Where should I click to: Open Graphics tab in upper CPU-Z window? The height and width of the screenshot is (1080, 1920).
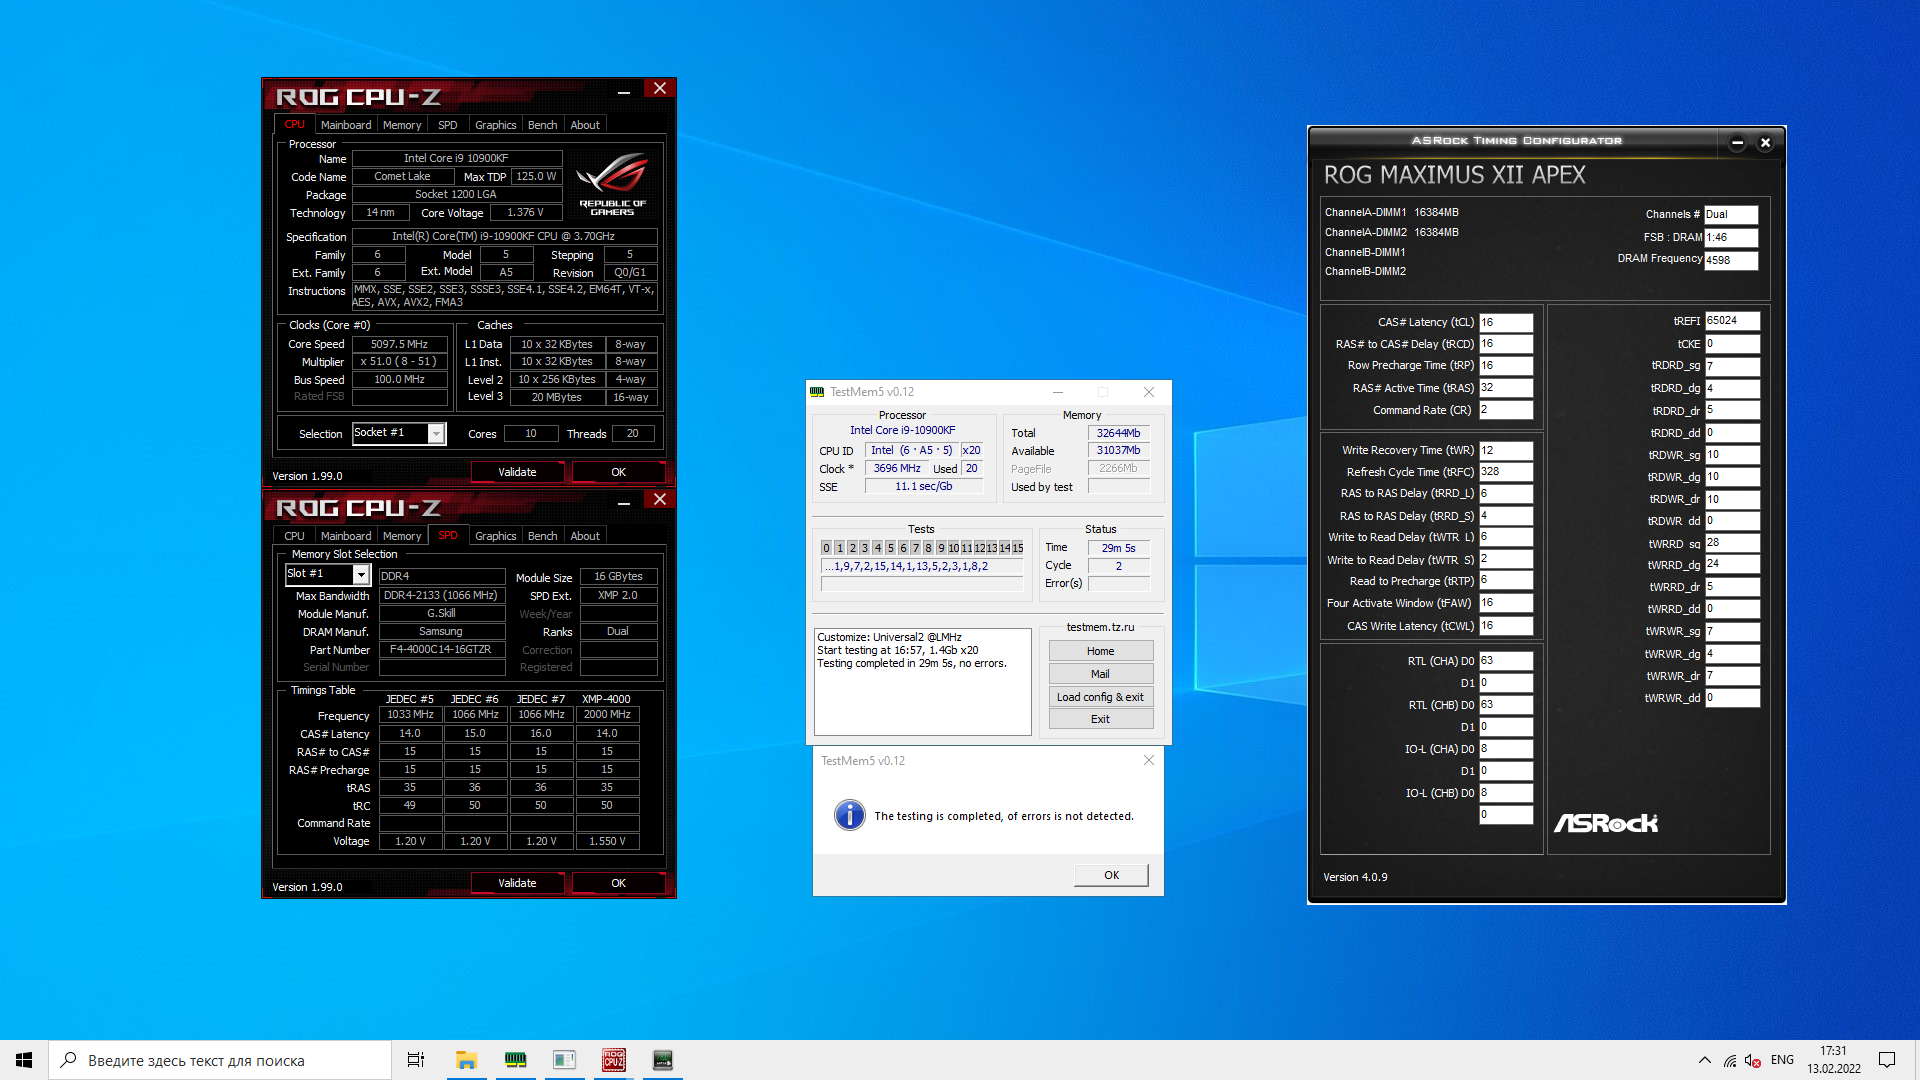495,125
